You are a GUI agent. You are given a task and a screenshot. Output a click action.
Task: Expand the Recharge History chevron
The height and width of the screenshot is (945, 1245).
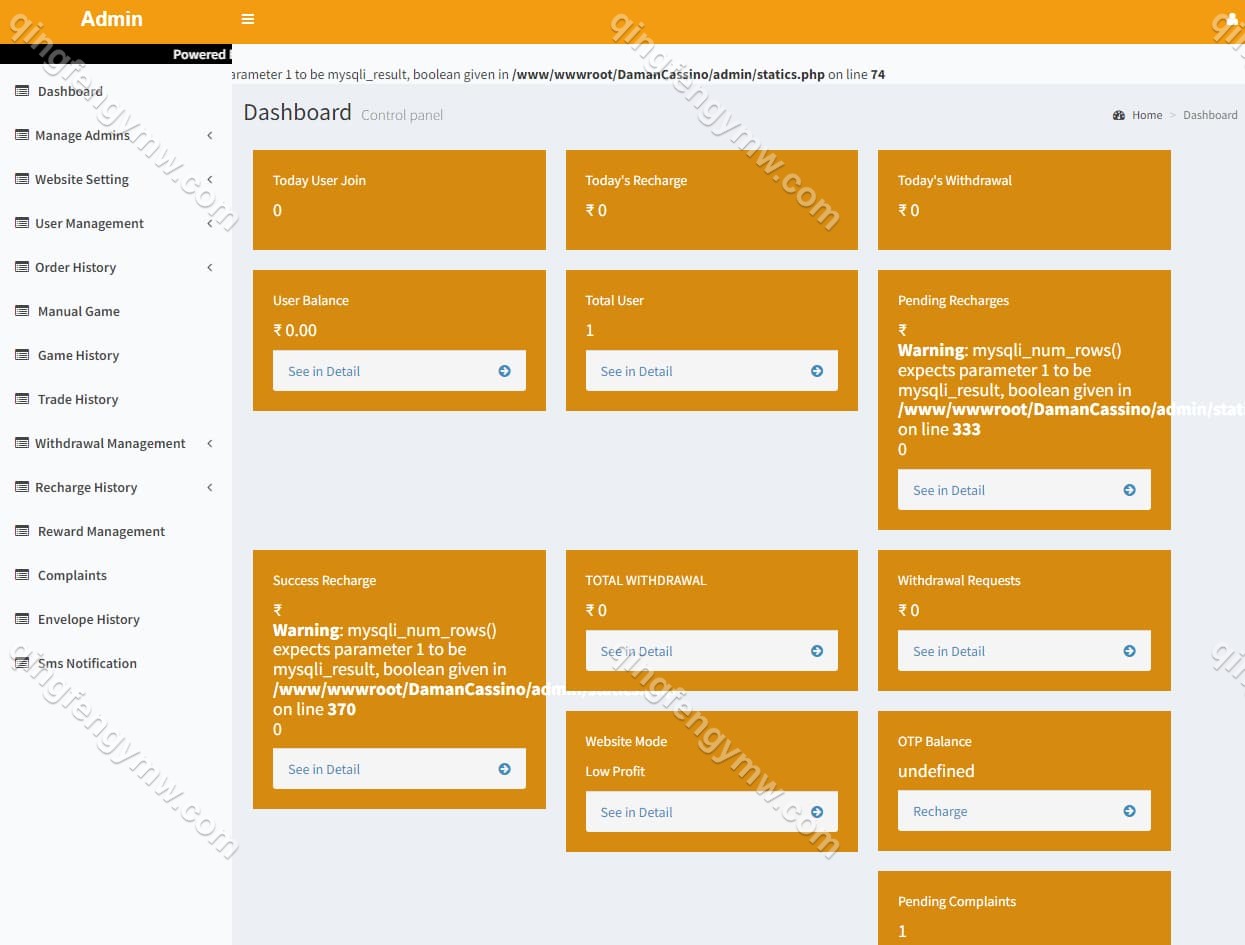pyautogui.click(x=210, y=487)
